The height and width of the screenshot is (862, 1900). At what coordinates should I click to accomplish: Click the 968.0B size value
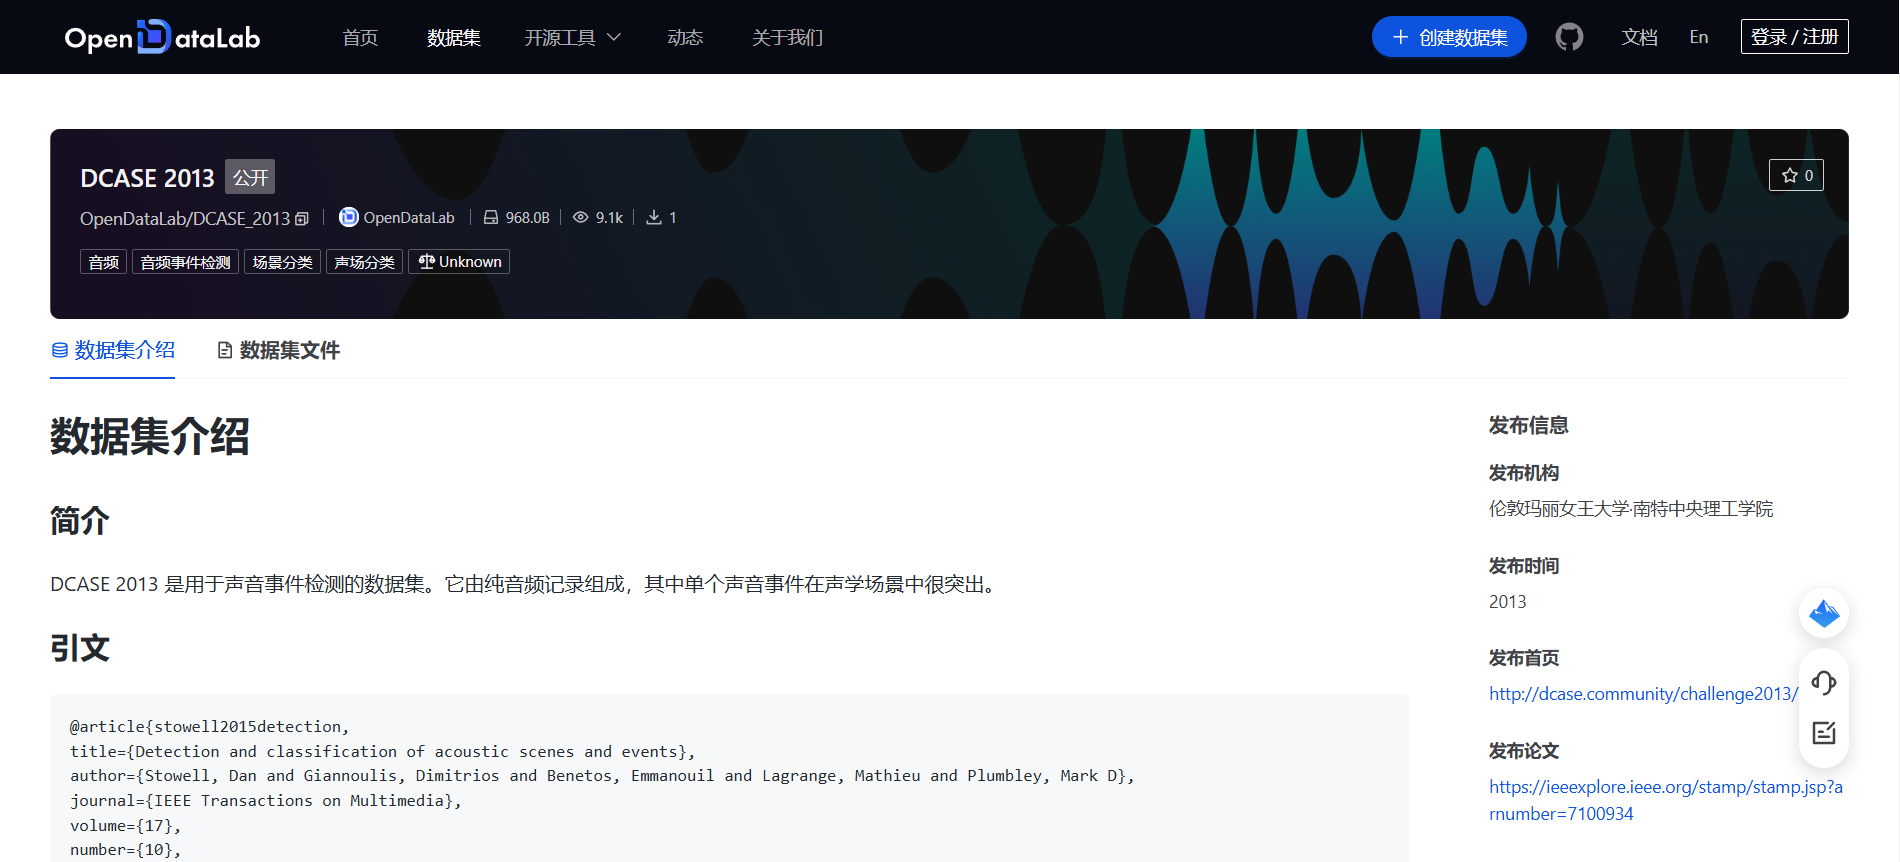pos(528,218)
